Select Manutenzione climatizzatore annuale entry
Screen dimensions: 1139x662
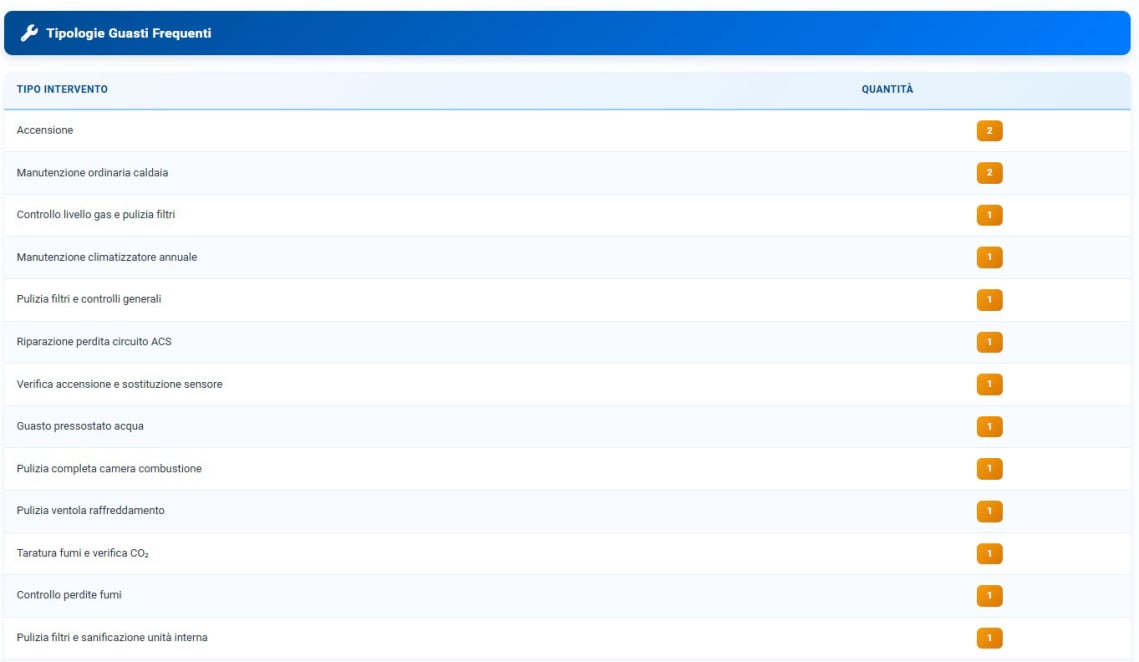point(107,257)
